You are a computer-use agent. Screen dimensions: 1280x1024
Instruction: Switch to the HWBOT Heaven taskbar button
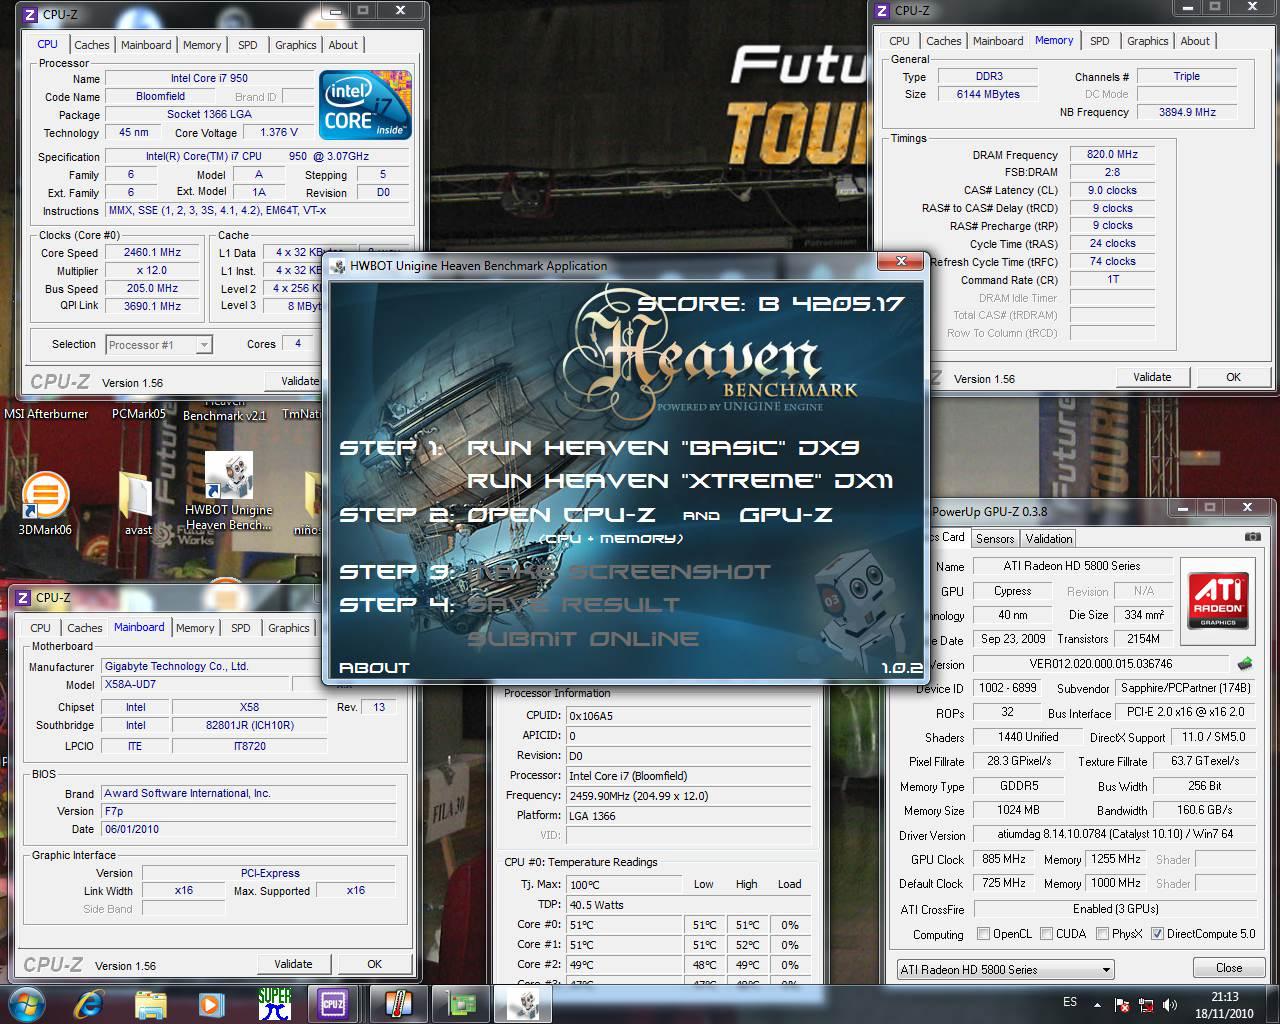pos(523,1004)
